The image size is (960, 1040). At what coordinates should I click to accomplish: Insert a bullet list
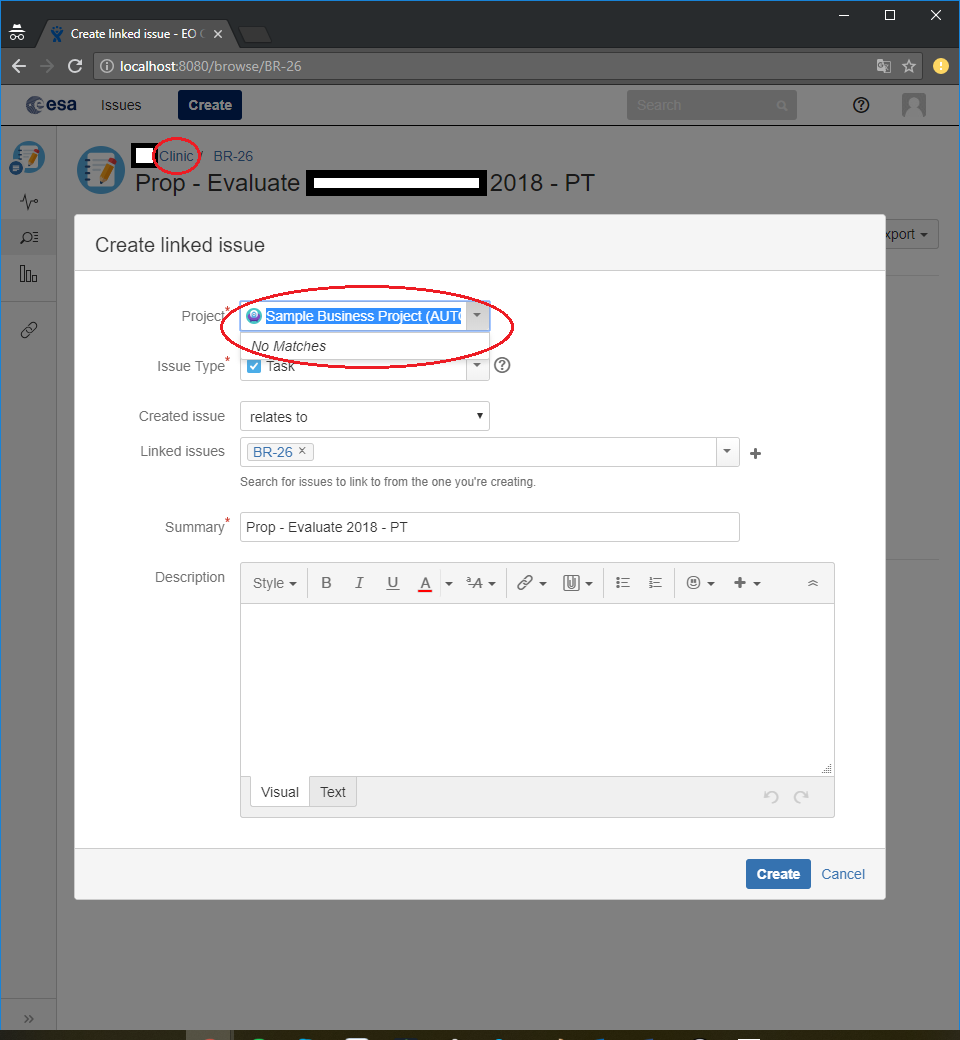(622, 583)
